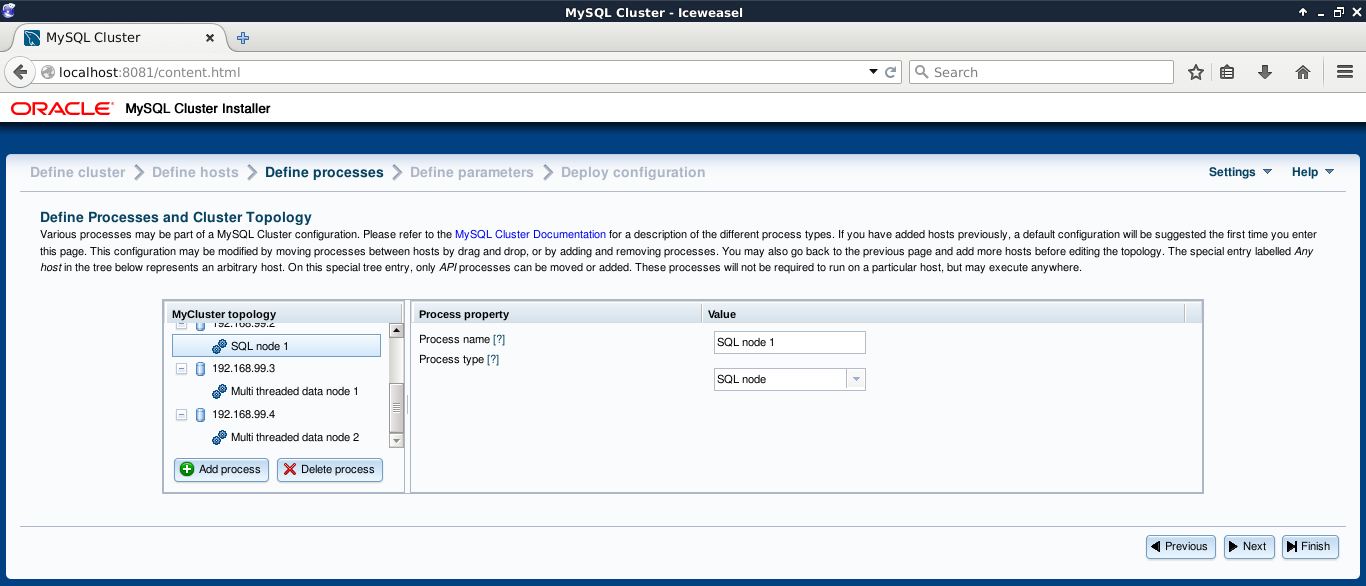Open the downloads arrow icon
The image size is (1366, 586).
pyautogui.click(x=1264, y=72)
